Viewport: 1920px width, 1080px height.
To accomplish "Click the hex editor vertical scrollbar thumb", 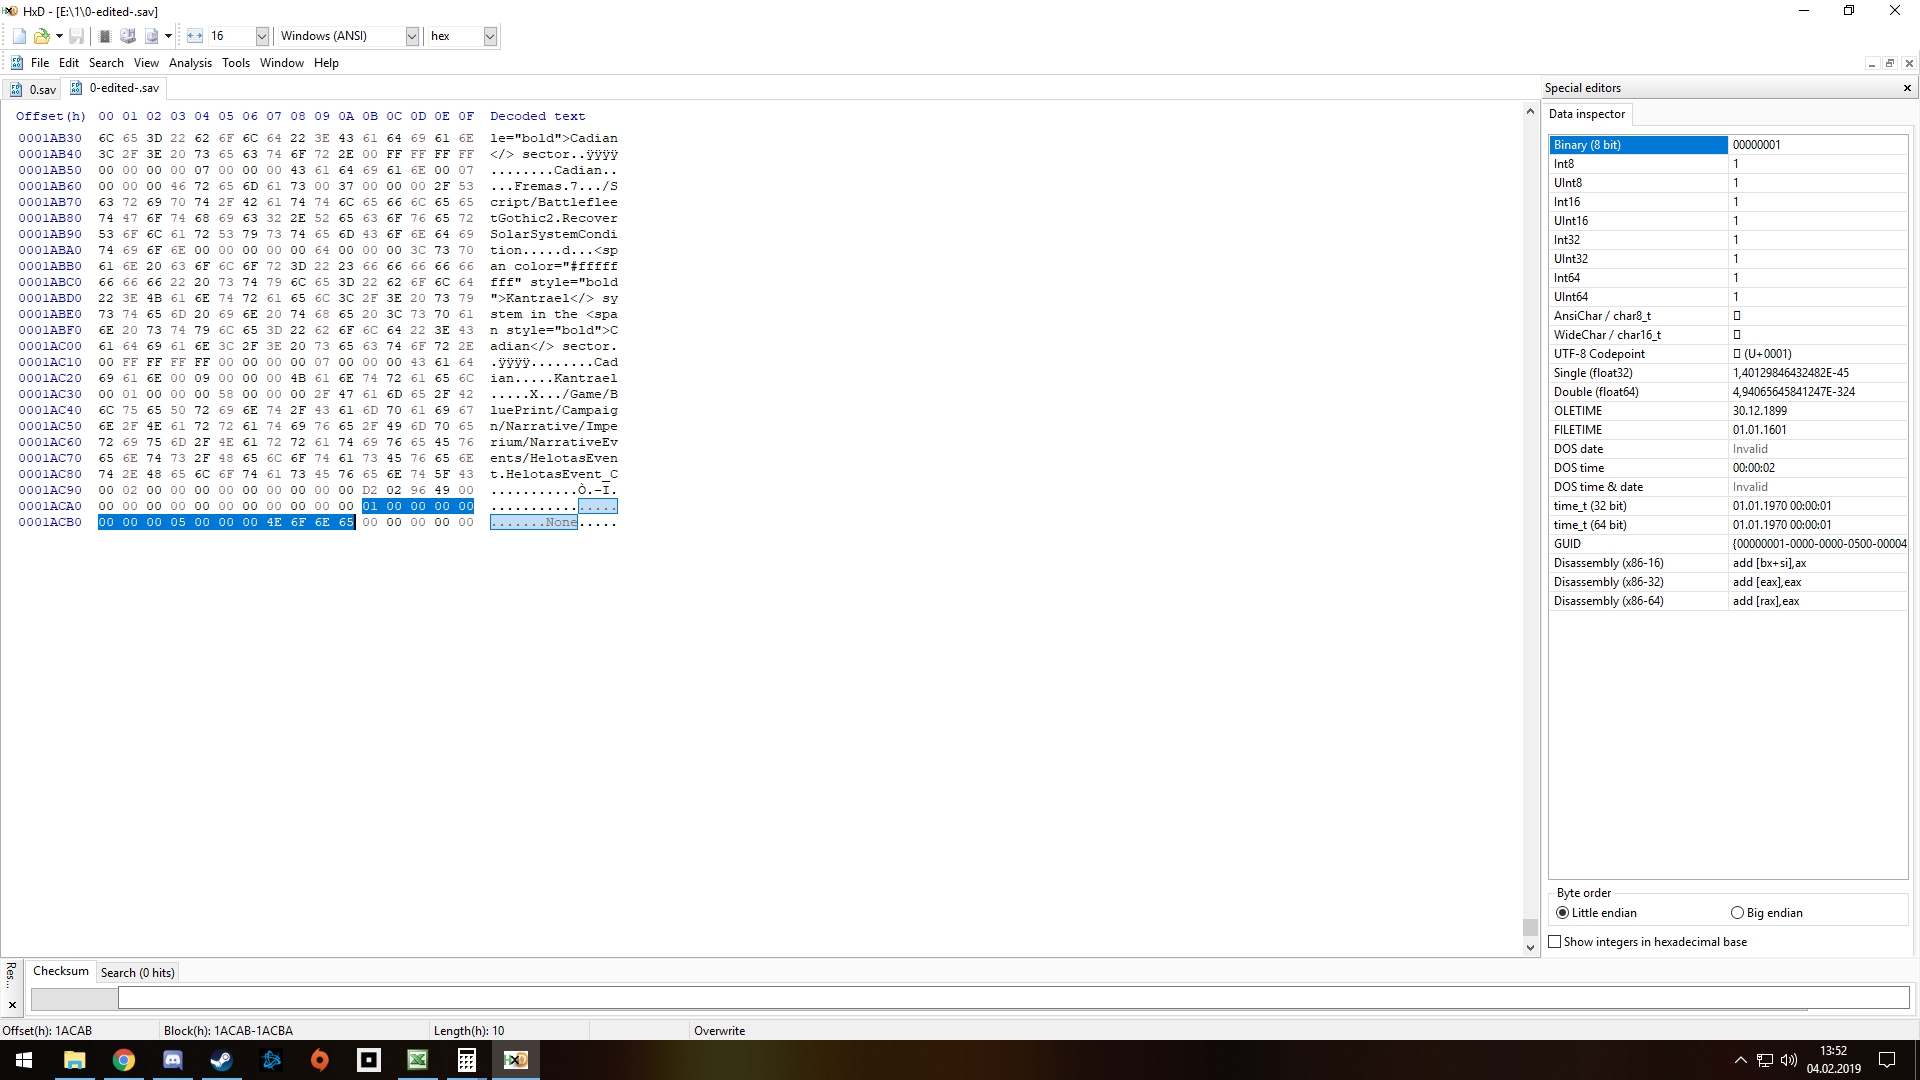I will point(1530,928).
